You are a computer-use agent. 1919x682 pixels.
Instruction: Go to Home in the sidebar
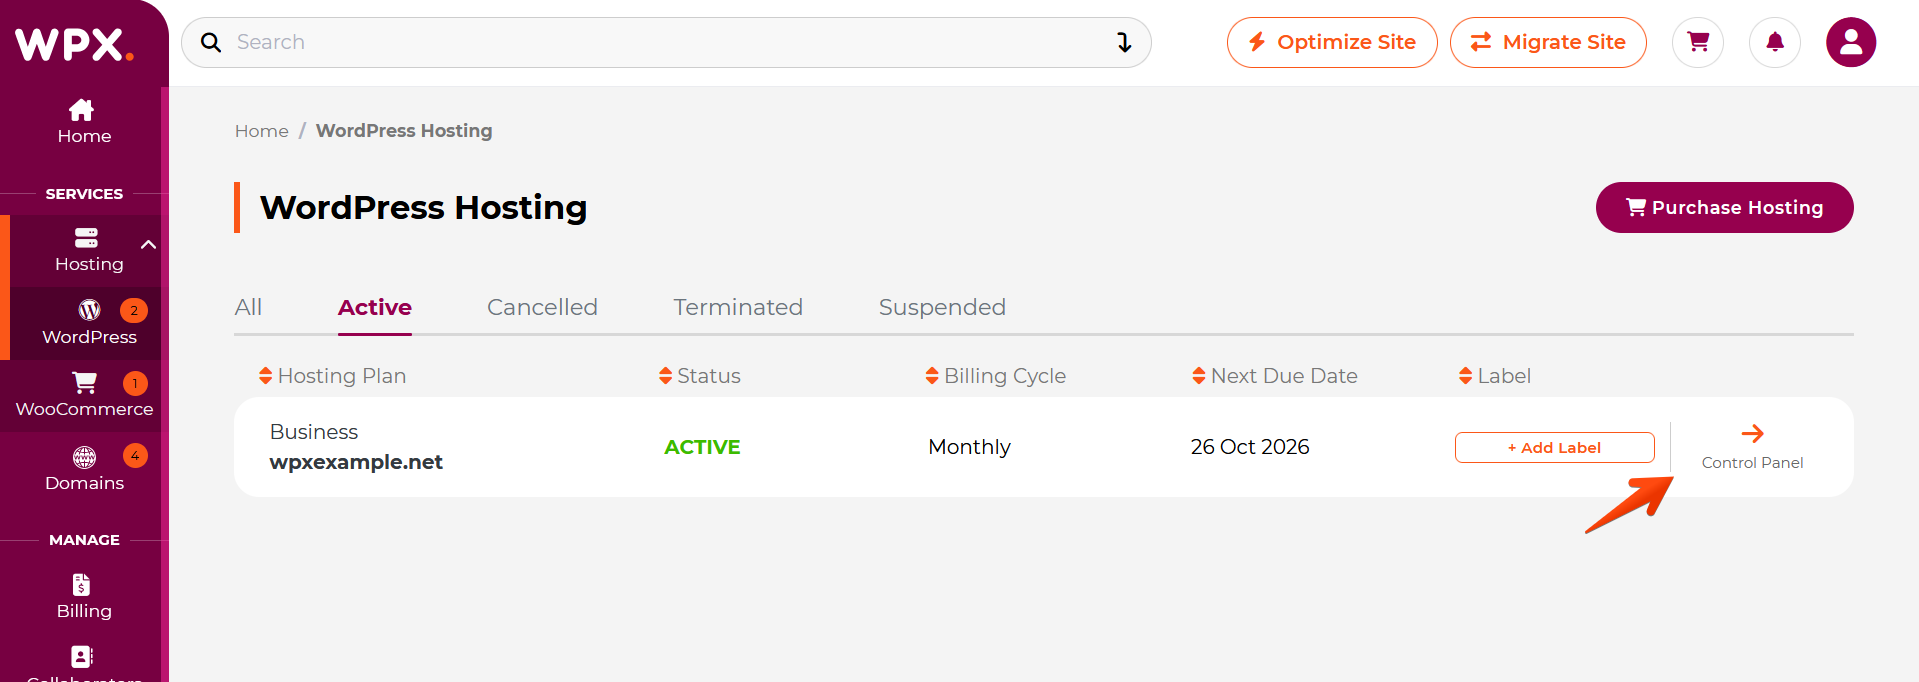point(84,122)
